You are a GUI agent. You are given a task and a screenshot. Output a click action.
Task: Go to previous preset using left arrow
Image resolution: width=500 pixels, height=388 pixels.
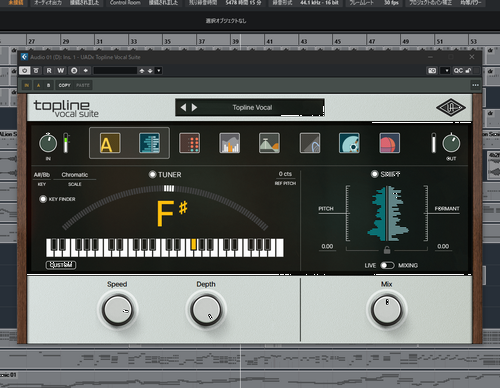coord(183,107)
